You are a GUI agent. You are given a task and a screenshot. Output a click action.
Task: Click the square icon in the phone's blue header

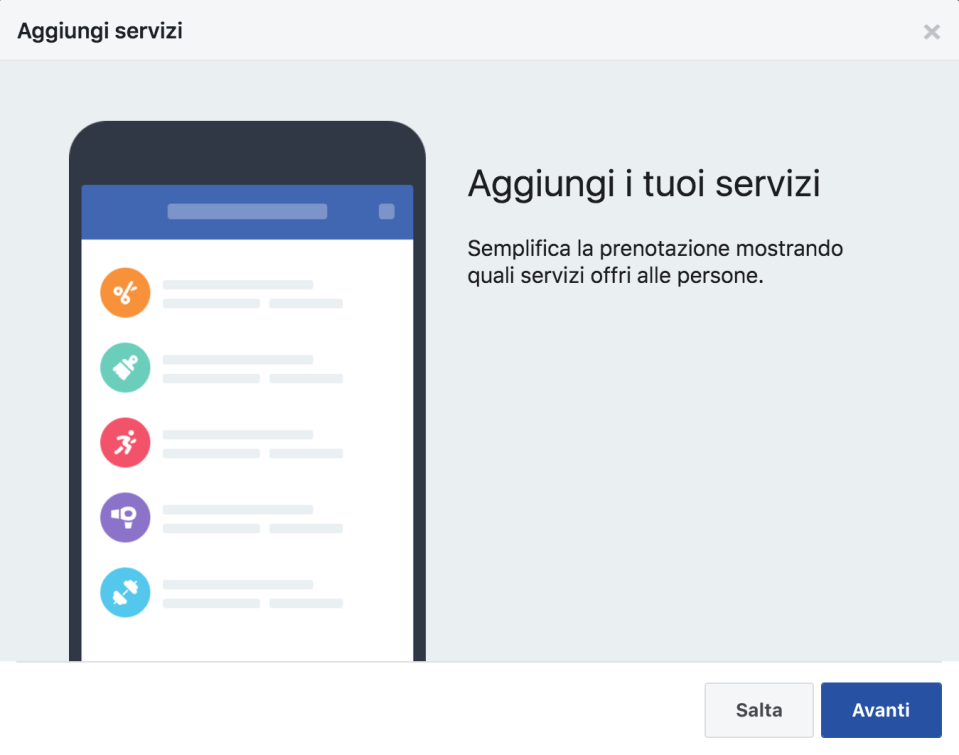pyautogui.click(x=388, y=211)
